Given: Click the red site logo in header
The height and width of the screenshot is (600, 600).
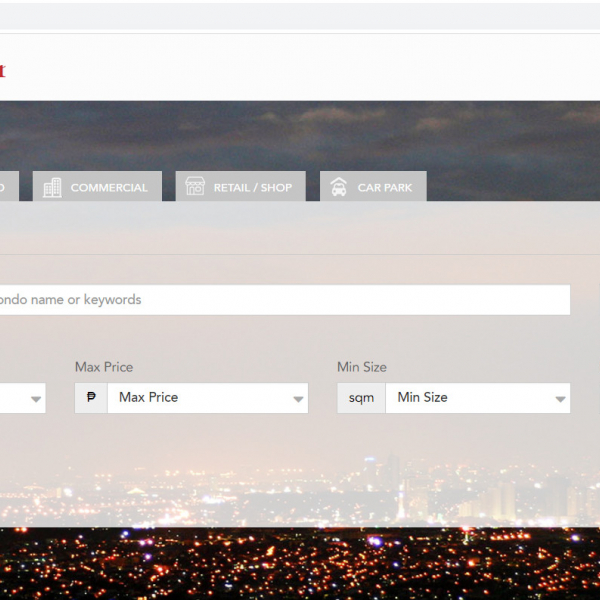Looking at the screenshot, I should 2,71.
